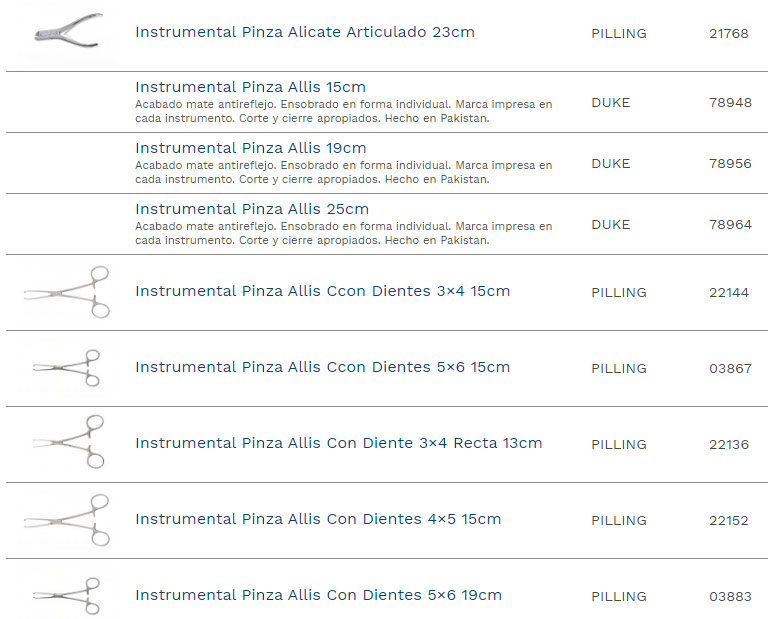Open Instrumental Pinza Allis 19cm product

pyautogui.click(x=251, y=148)
